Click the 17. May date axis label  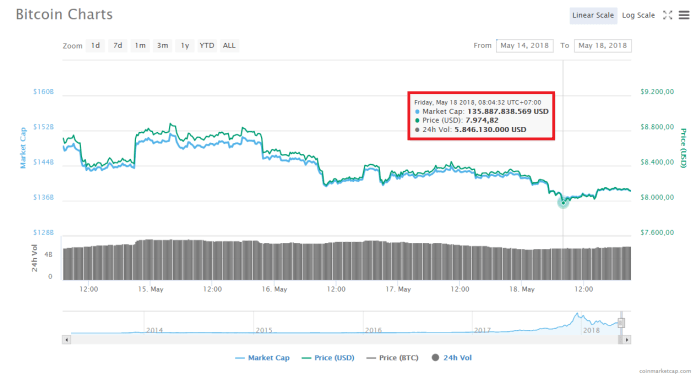click(x=398, y=289)
